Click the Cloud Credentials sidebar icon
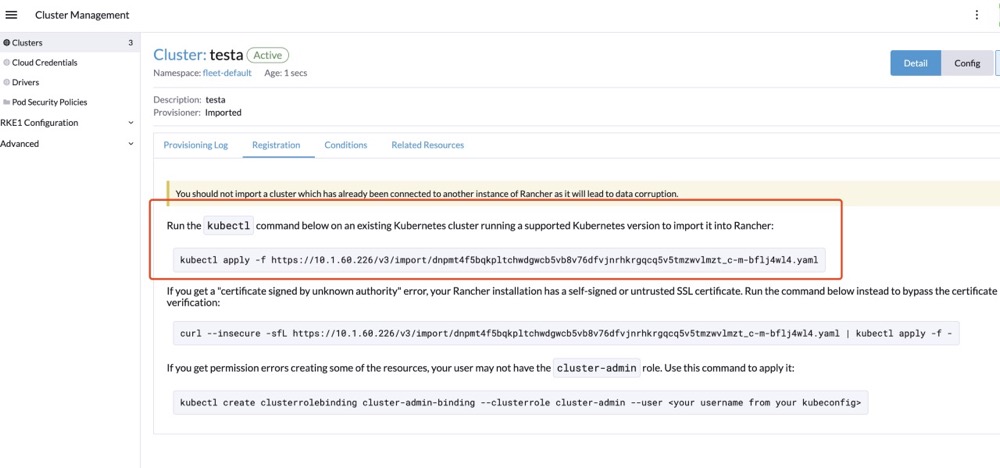 tap(6, 62)
